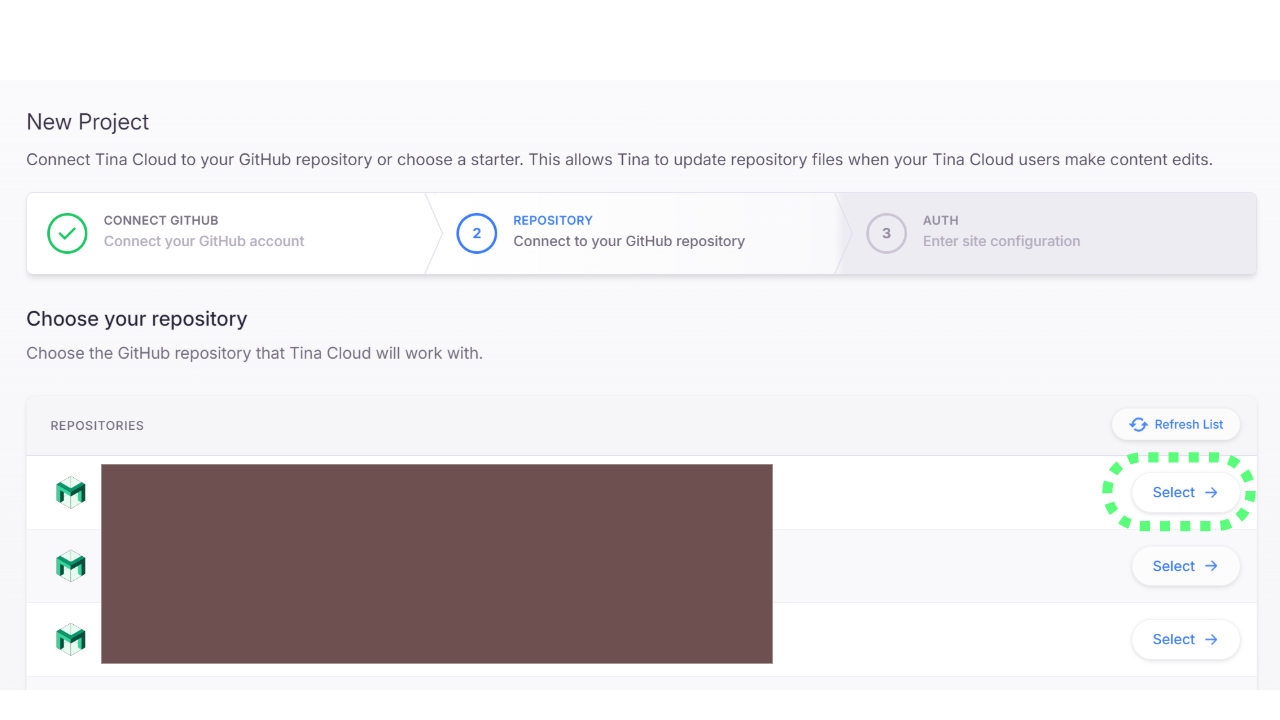Click the 'Choose the GitHub repository' description text
The image size is (1280, 720).
tap(255, 353)
